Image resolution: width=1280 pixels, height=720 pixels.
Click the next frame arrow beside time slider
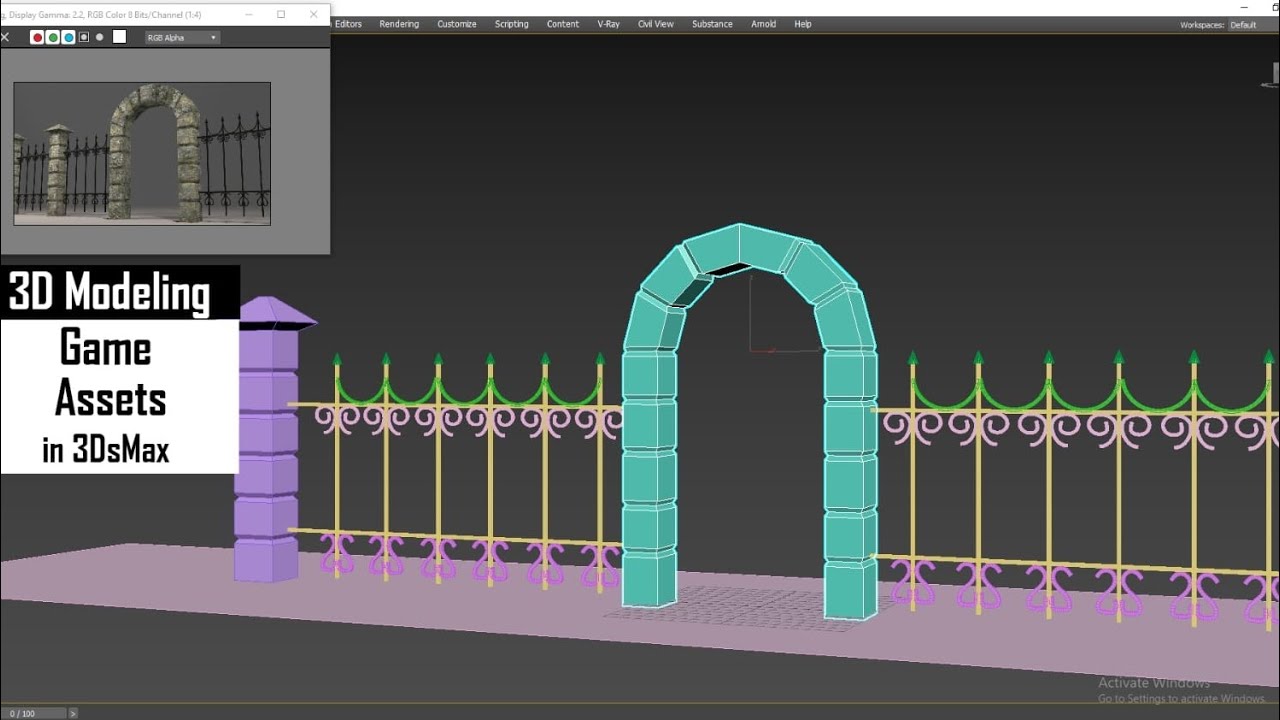[x=72, y=713]
